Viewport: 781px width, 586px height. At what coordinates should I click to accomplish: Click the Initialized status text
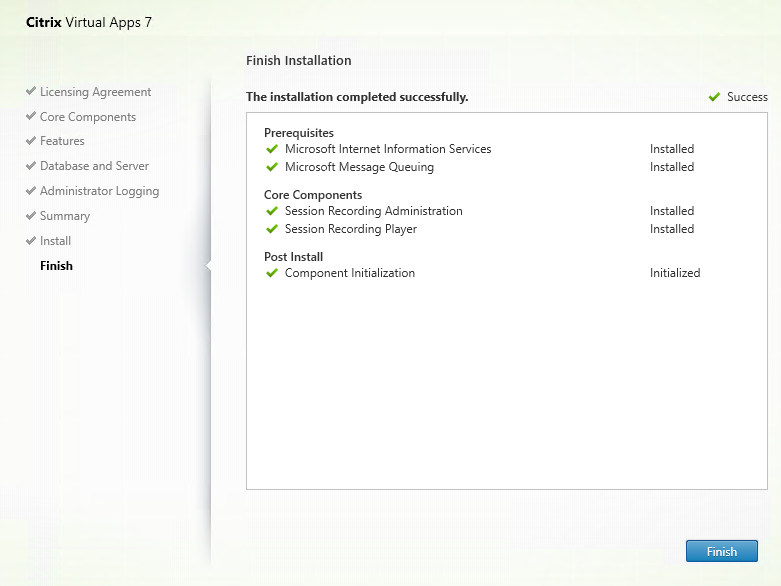point(674,273)
